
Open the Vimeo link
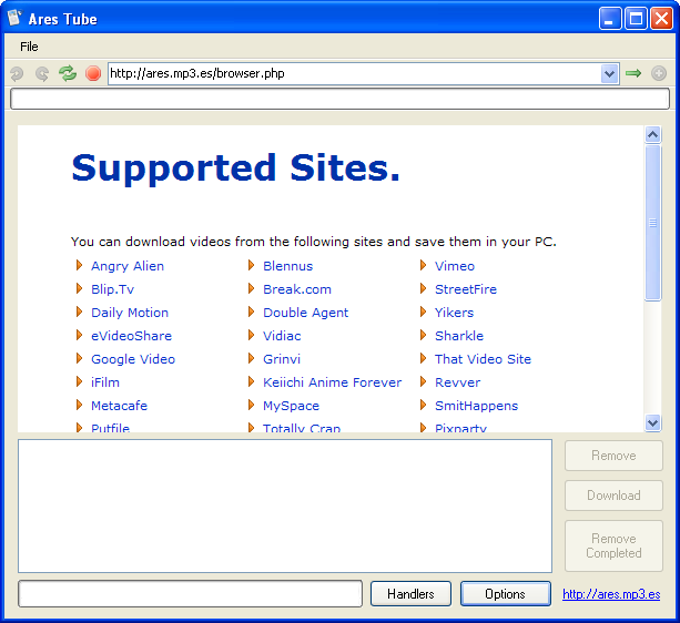pos(454,266)
